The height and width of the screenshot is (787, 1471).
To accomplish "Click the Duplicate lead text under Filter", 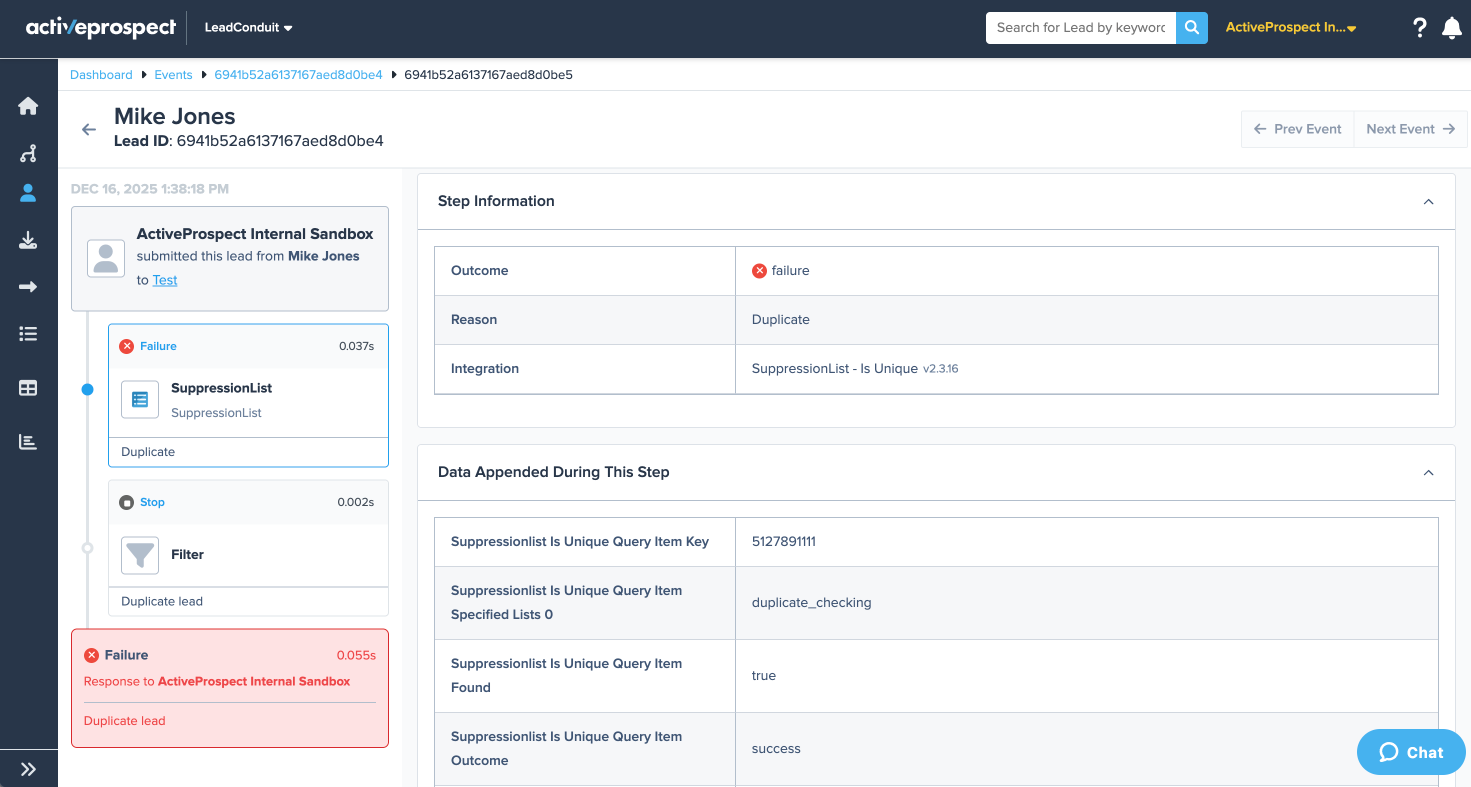I will pyautogui.click(x=162, y=602).
